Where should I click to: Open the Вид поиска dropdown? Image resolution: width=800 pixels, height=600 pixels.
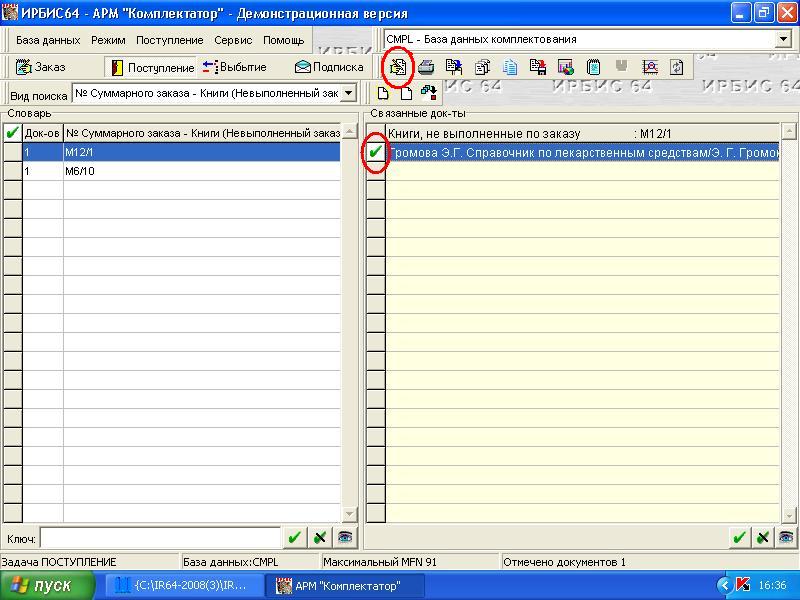(348, 94)
